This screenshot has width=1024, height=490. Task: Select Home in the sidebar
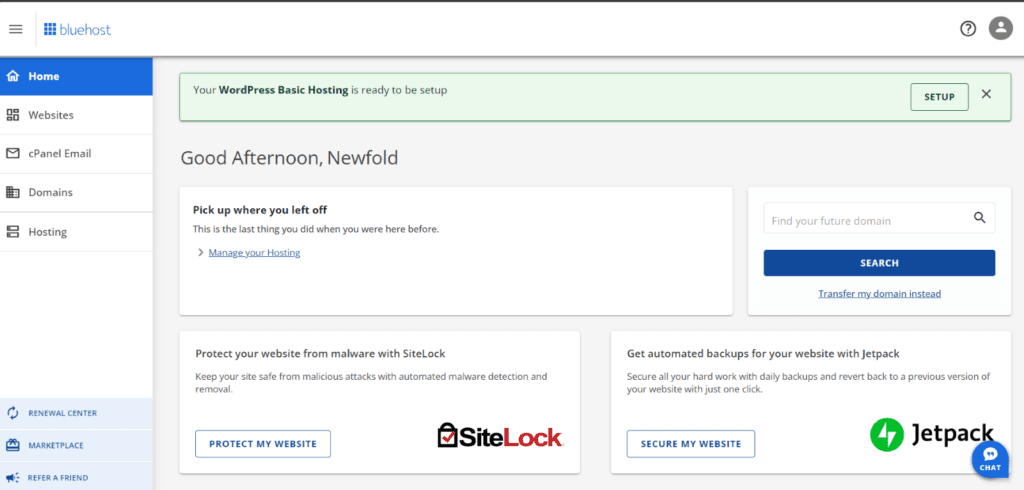click(x=76, y=76)
